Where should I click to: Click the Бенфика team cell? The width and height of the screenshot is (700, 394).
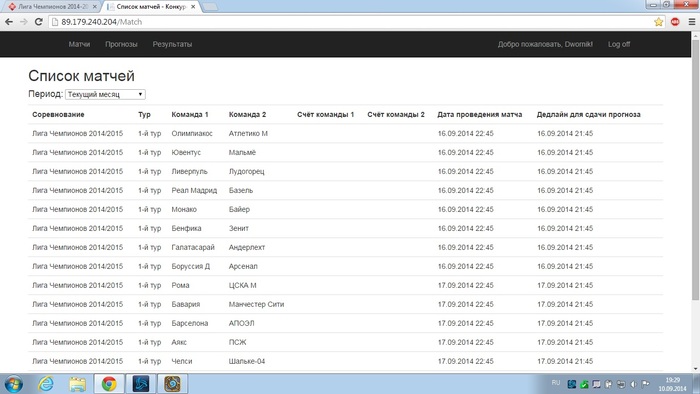(x=186, y=228)
